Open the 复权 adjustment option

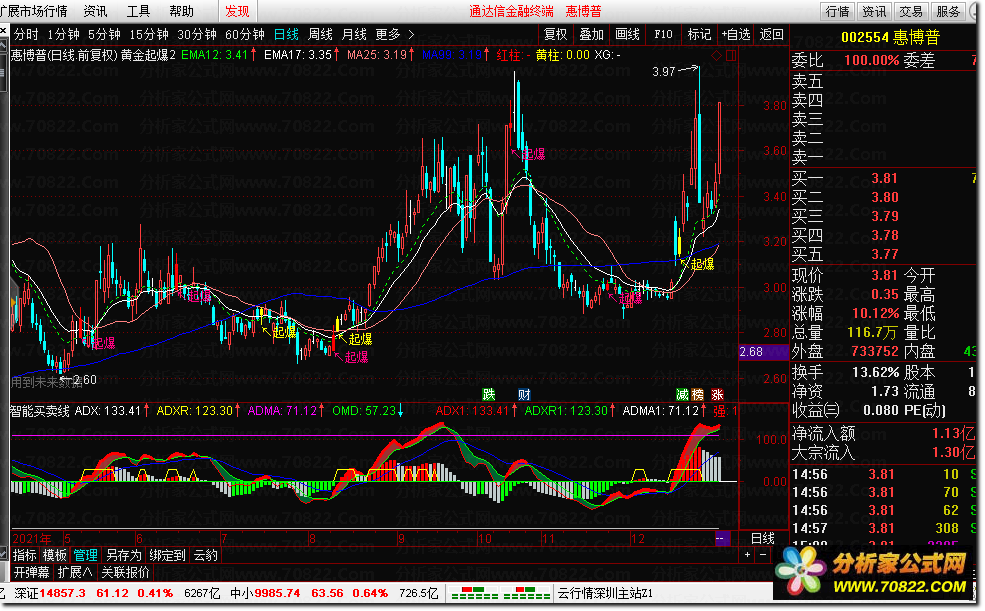coord(555,35)
